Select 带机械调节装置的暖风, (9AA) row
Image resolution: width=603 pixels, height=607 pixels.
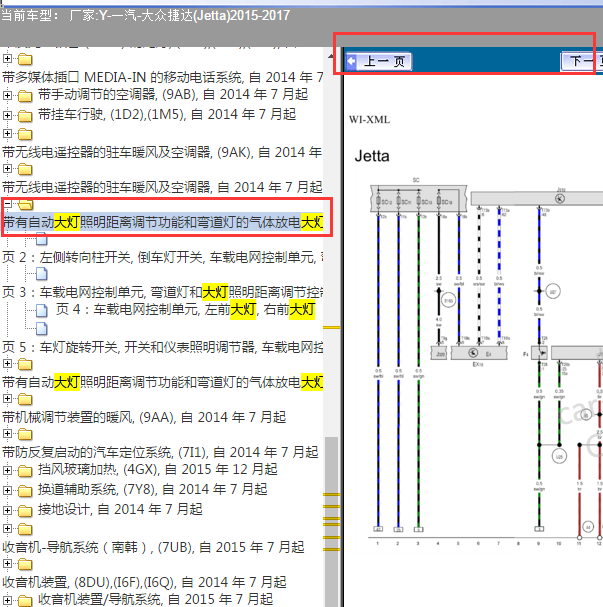tap(144, 417)
